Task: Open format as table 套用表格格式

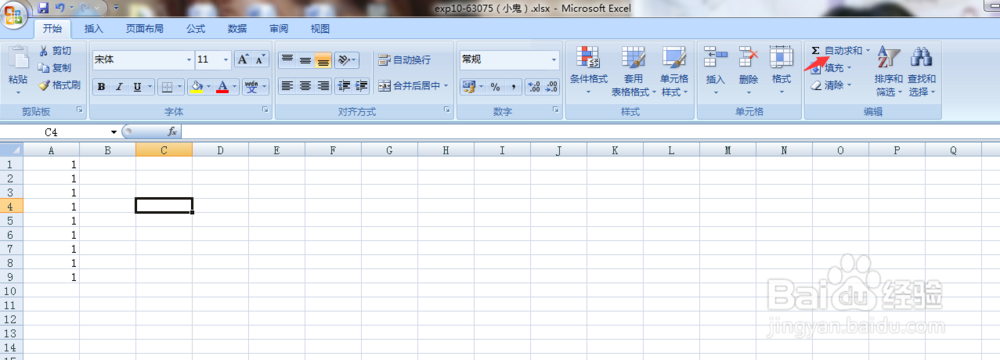Action: pos(633,70)
